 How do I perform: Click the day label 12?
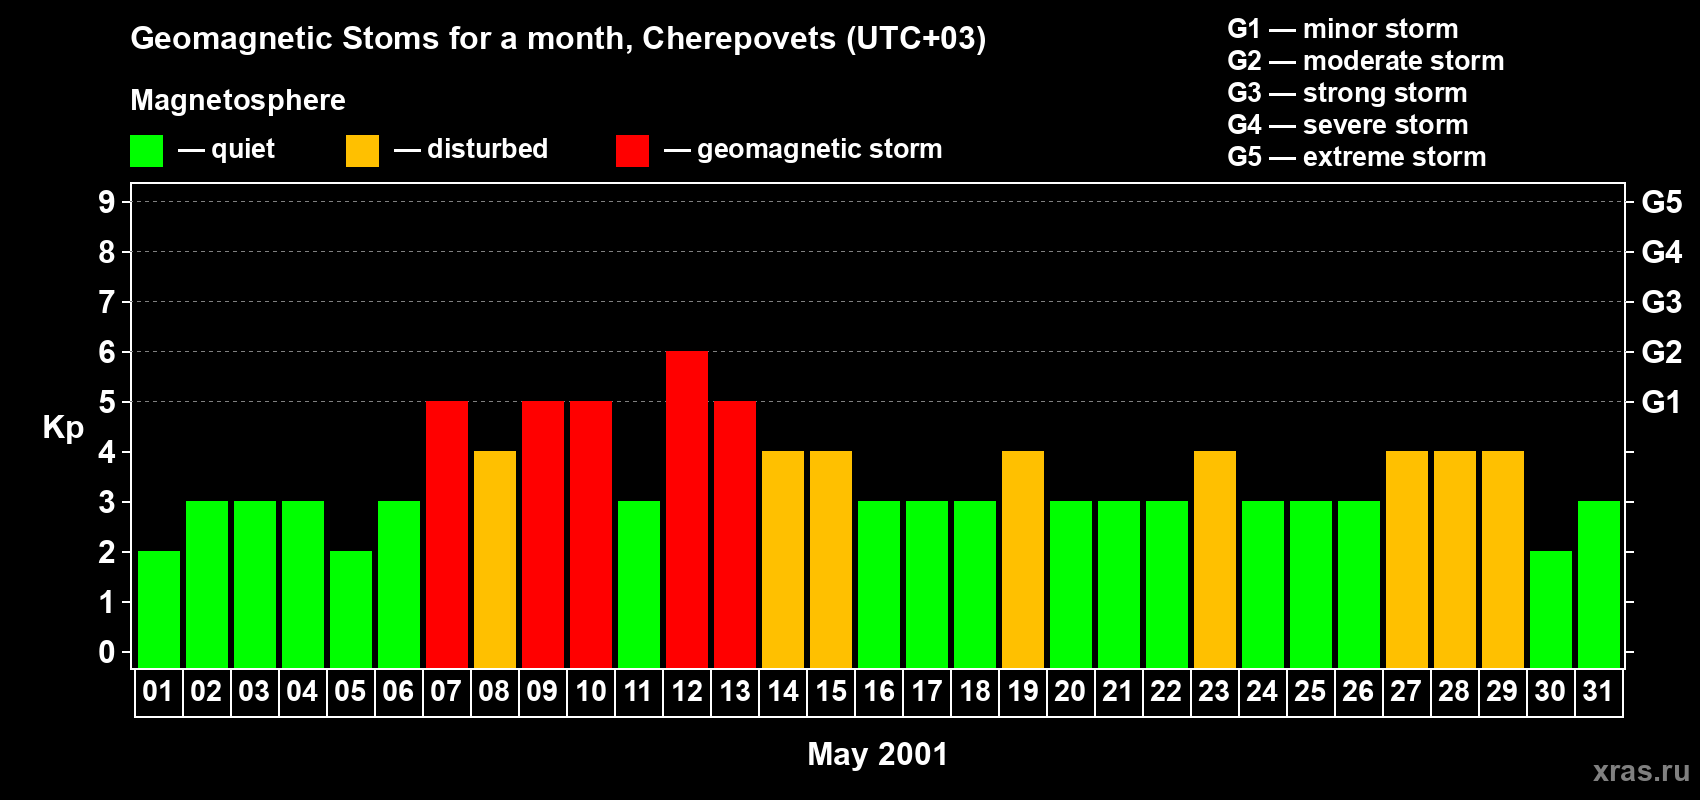(687, 692)
